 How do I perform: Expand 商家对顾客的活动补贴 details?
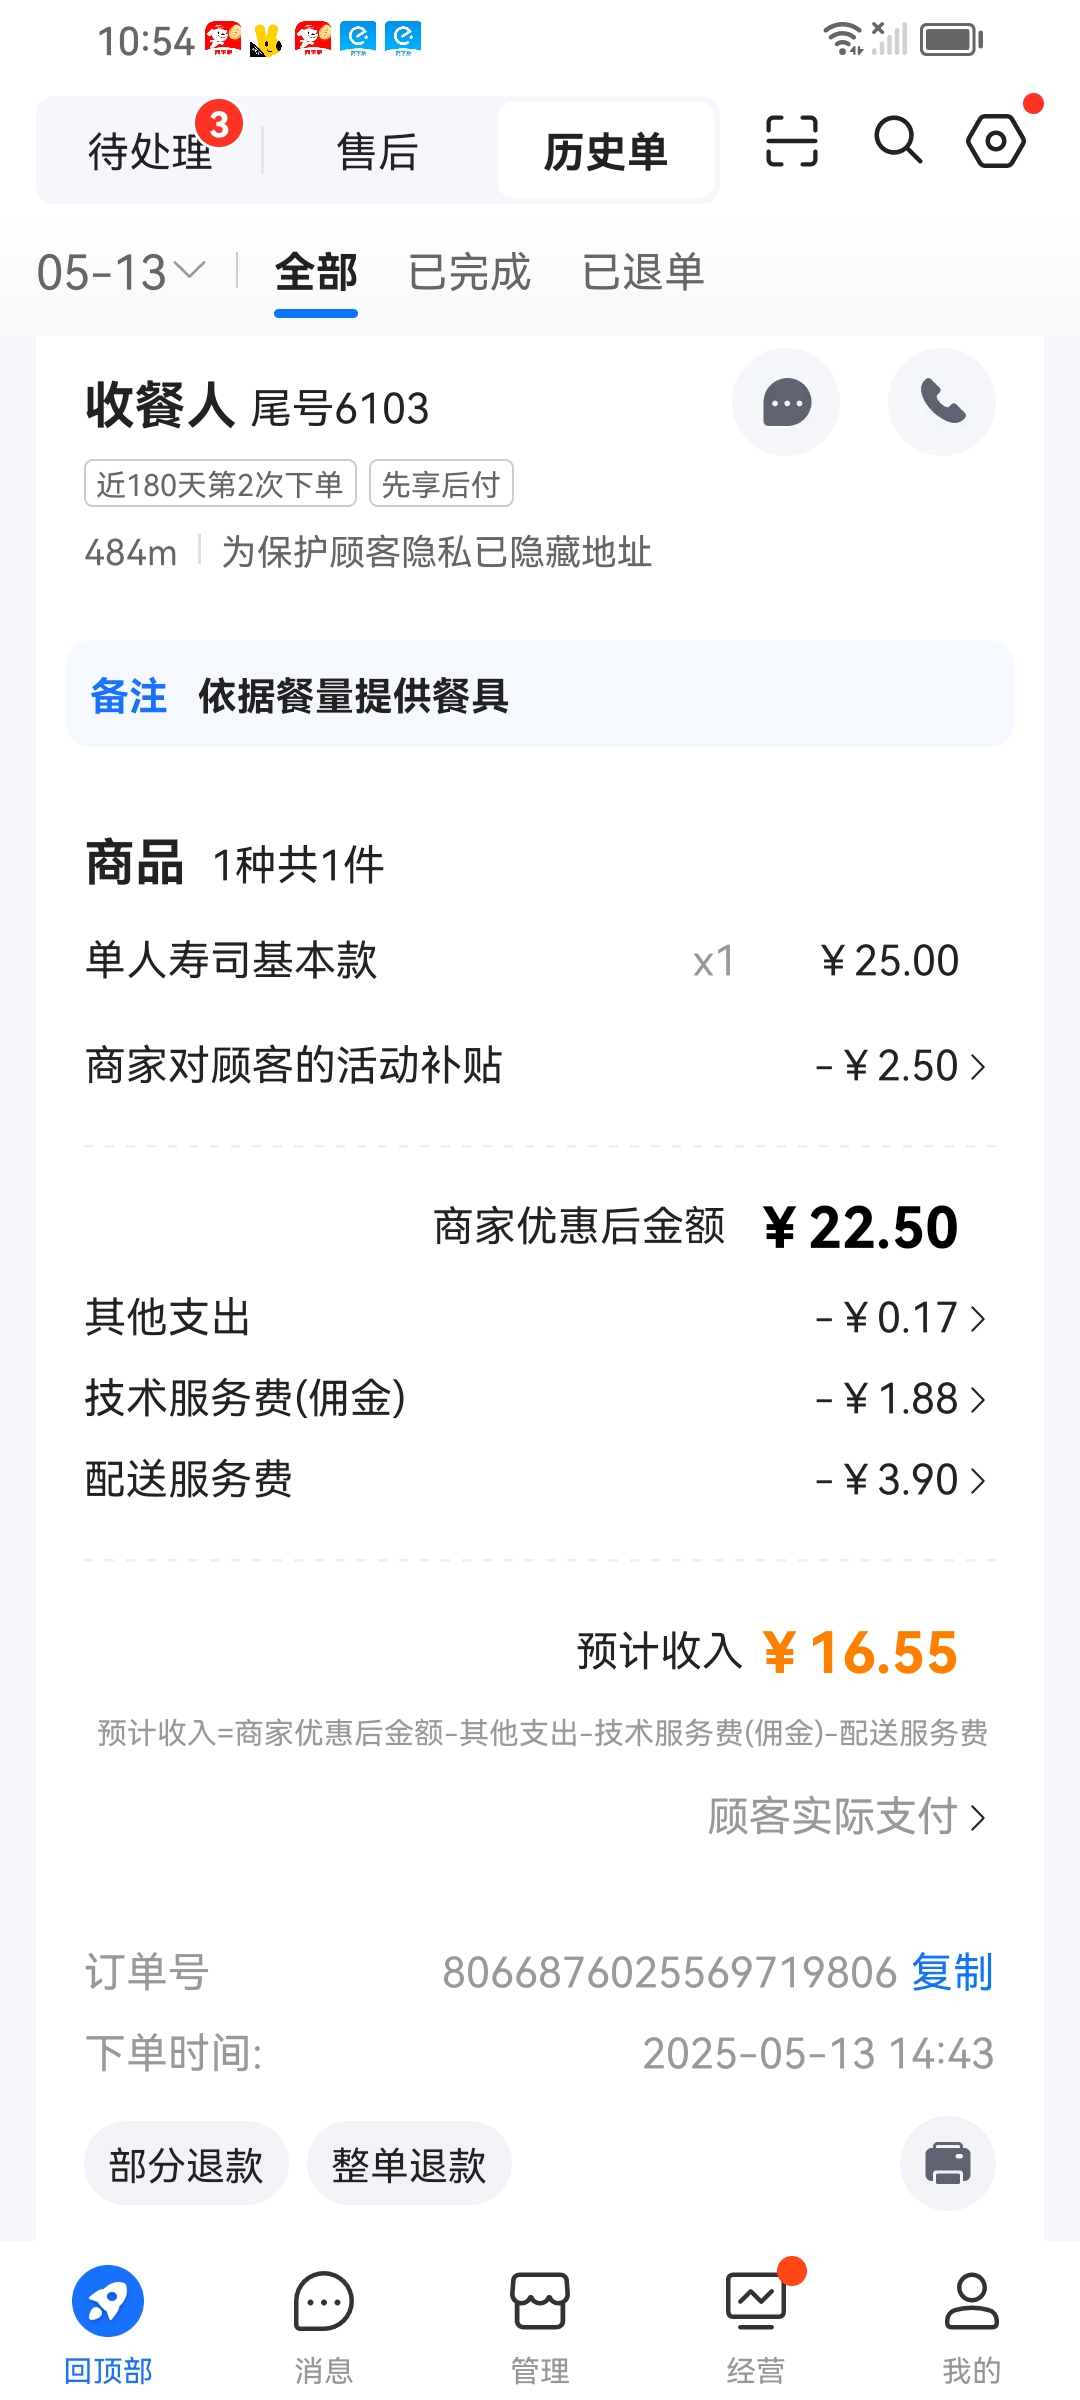(x=540, y=1066)
